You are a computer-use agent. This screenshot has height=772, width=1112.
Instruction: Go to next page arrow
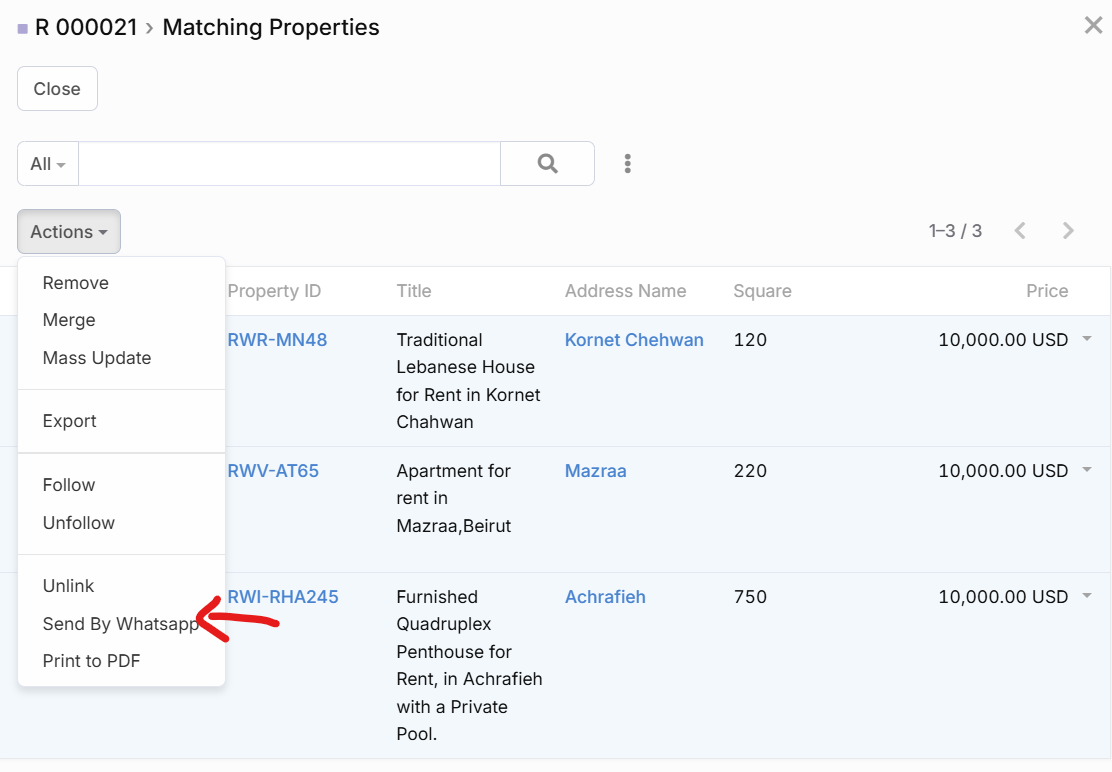click(x=1068, y=231)
